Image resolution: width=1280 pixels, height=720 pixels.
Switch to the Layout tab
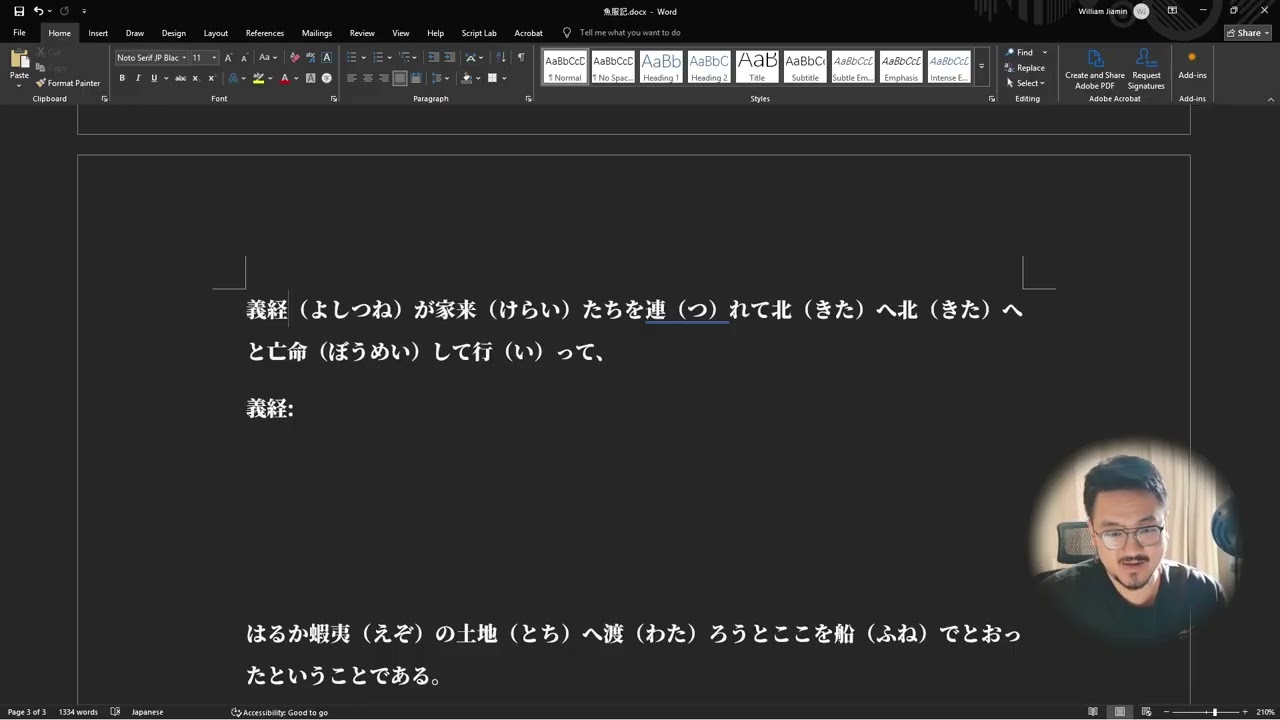(x=216, y=33)
